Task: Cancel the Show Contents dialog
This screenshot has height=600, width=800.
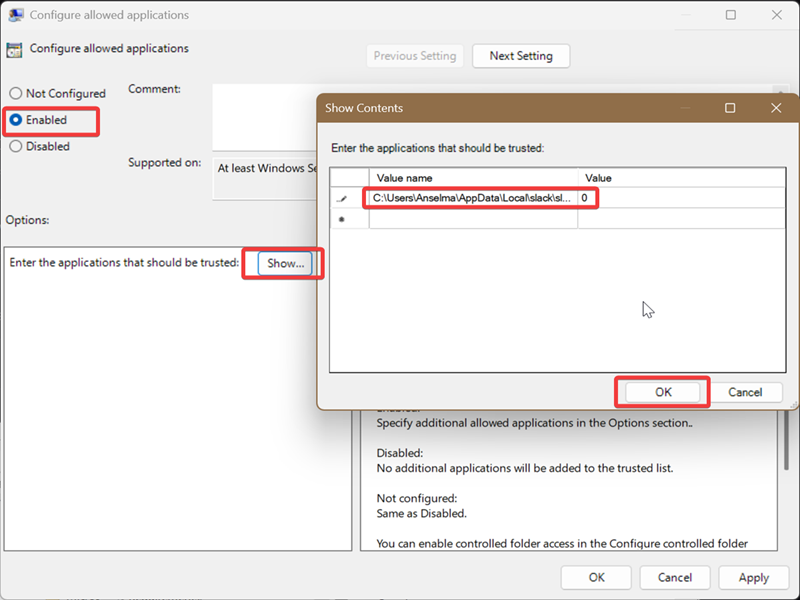Action: [x=745, y=392]
